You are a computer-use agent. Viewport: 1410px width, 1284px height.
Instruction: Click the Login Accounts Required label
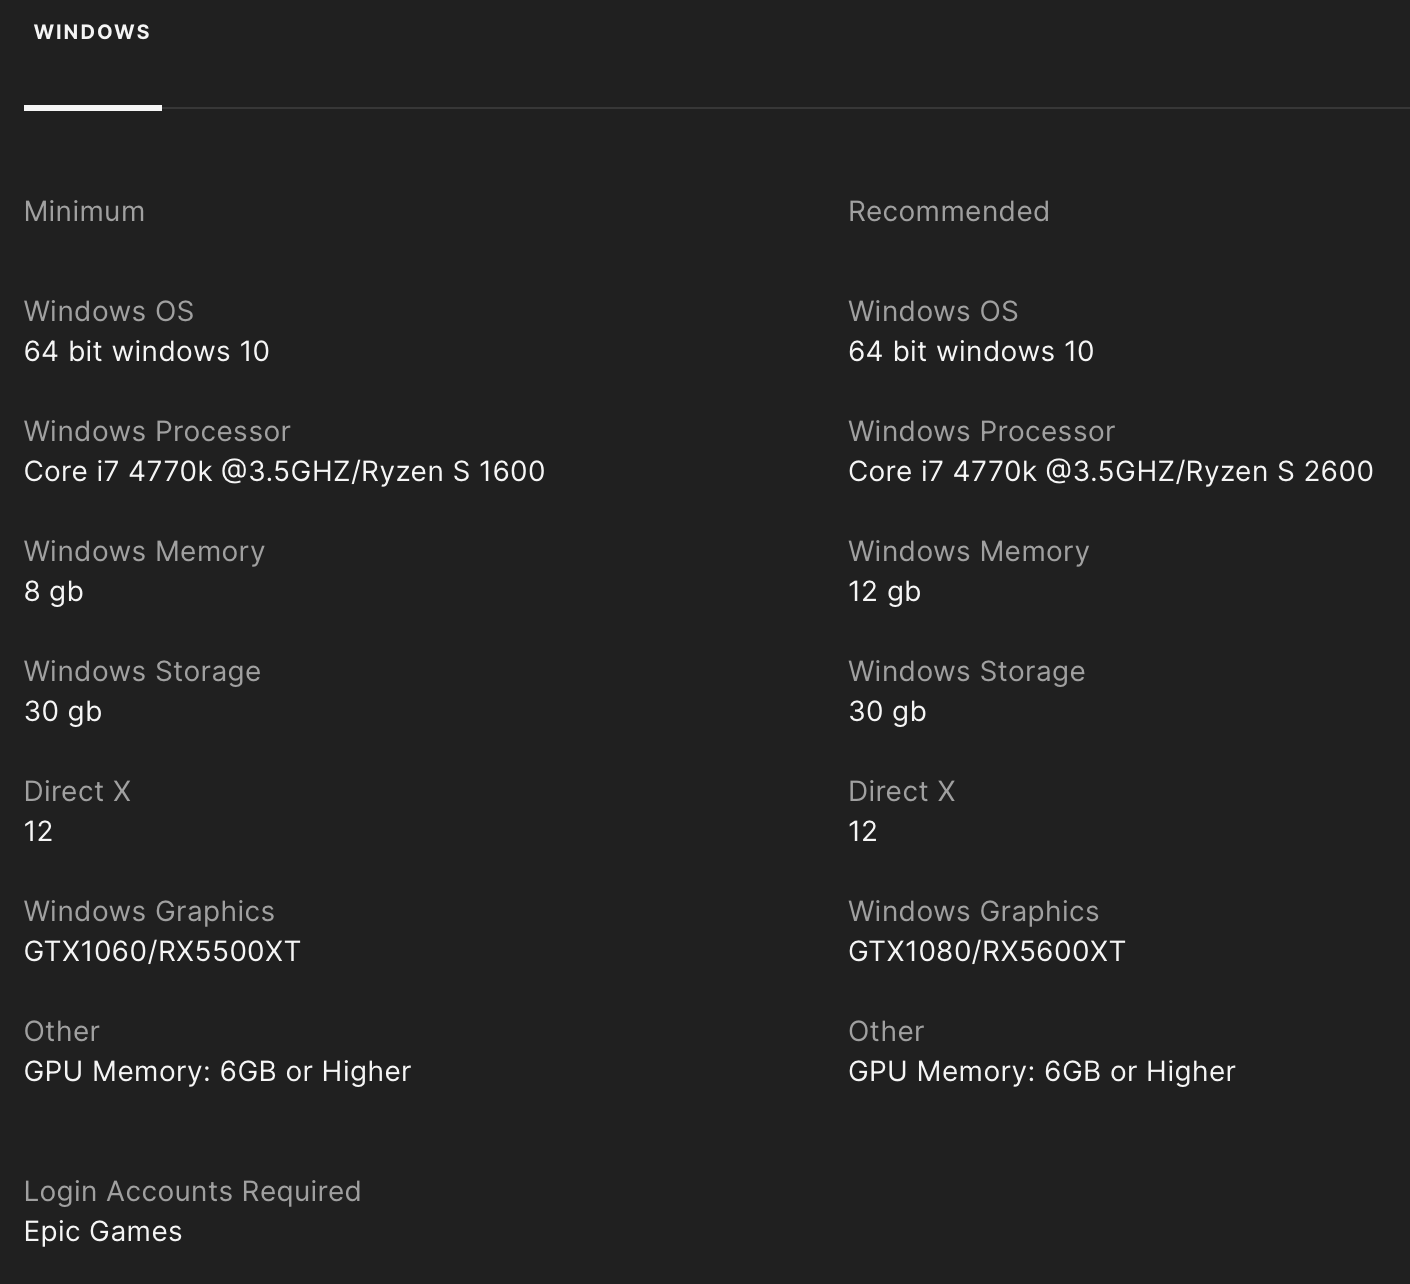point(192,1191)
